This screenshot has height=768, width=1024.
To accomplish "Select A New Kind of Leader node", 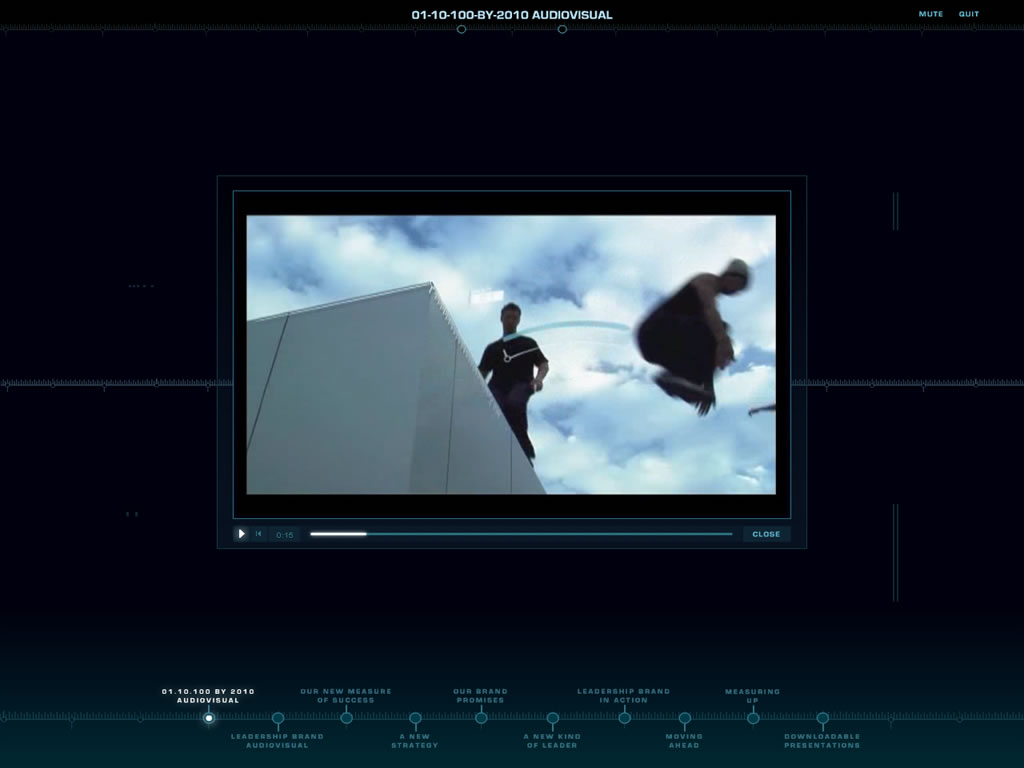I will pos(552,718).
